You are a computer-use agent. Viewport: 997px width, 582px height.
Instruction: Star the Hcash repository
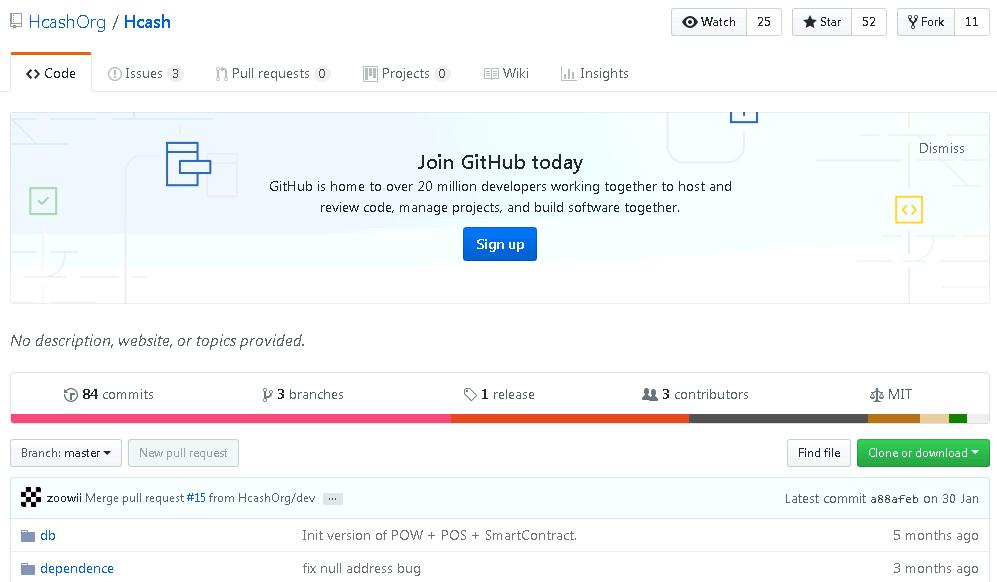point(821,22)
